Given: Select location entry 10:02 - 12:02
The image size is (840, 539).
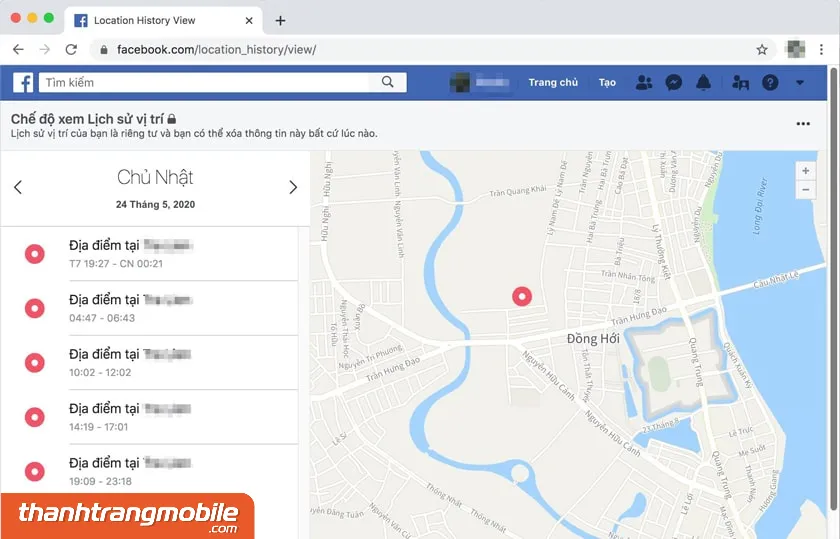Looking at the screenshot, I should 149,363.
